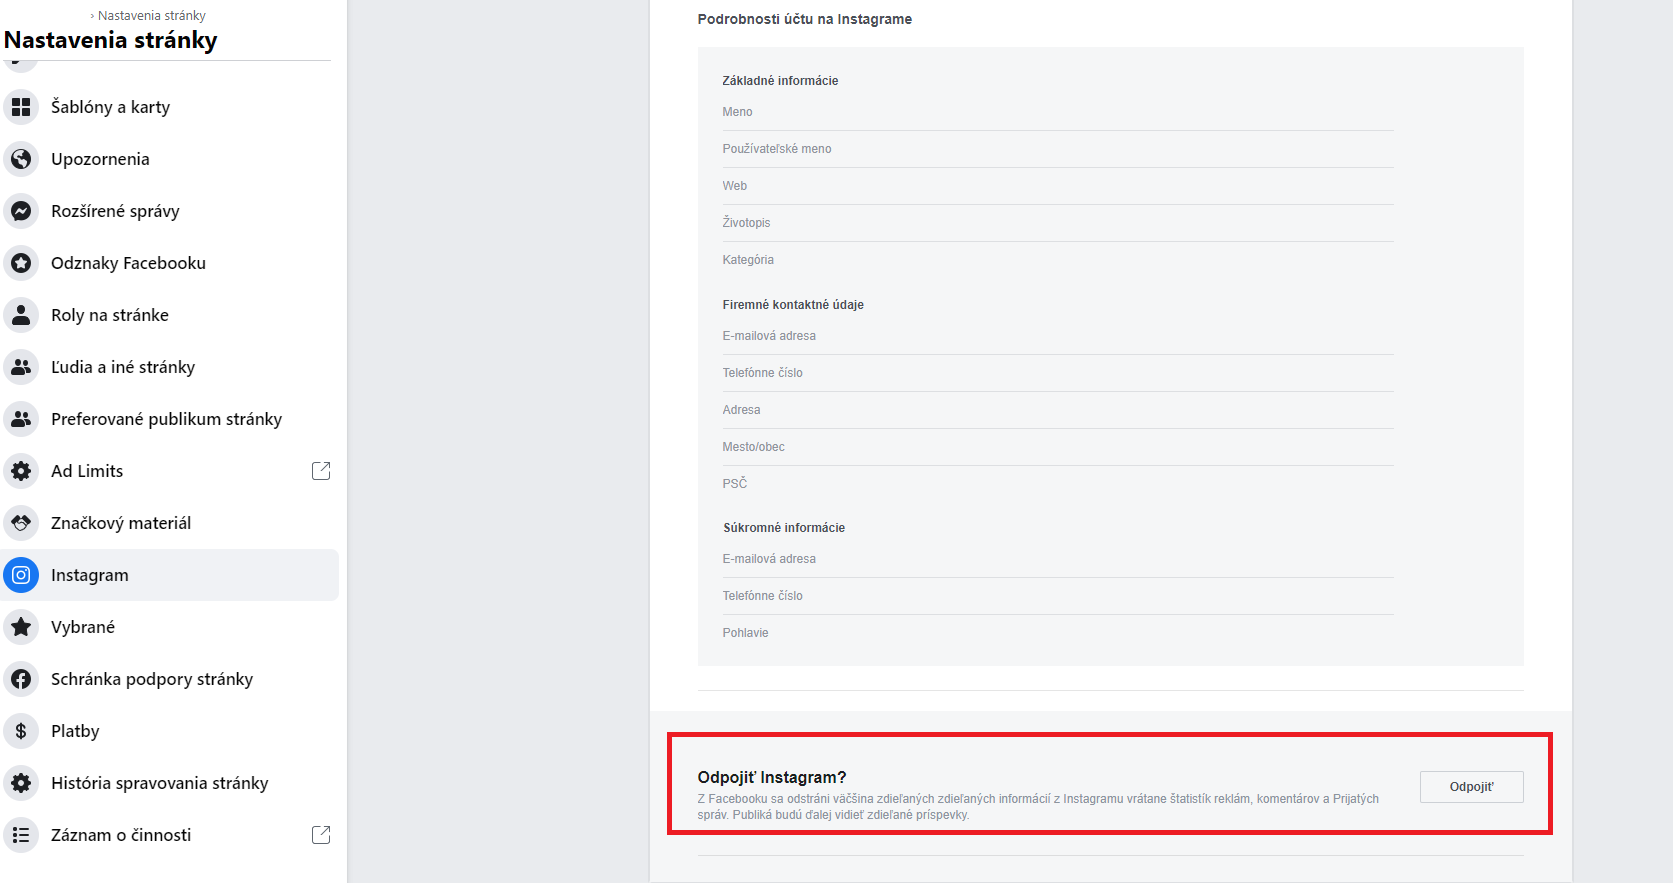
Task: Click the Pohlavie row
Action: pyautogui.click(x=1058, y=633)
